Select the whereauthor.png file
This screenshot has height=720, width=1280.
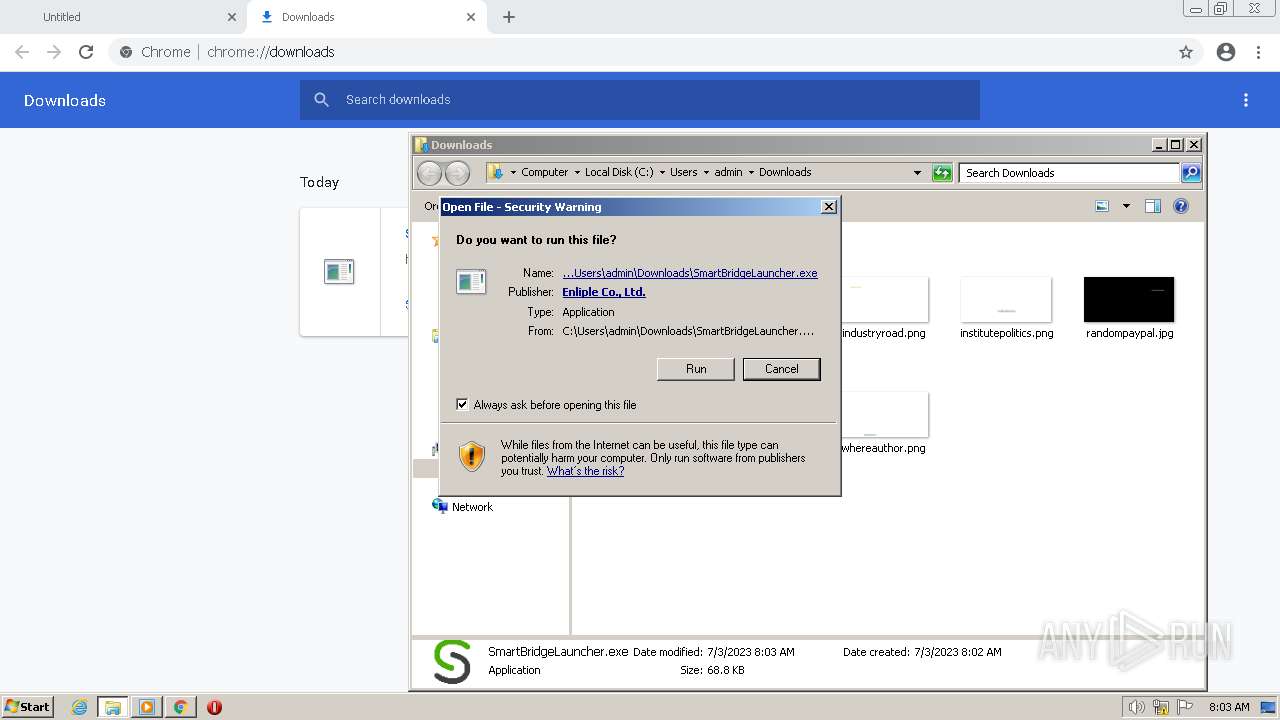click(884, 423)
